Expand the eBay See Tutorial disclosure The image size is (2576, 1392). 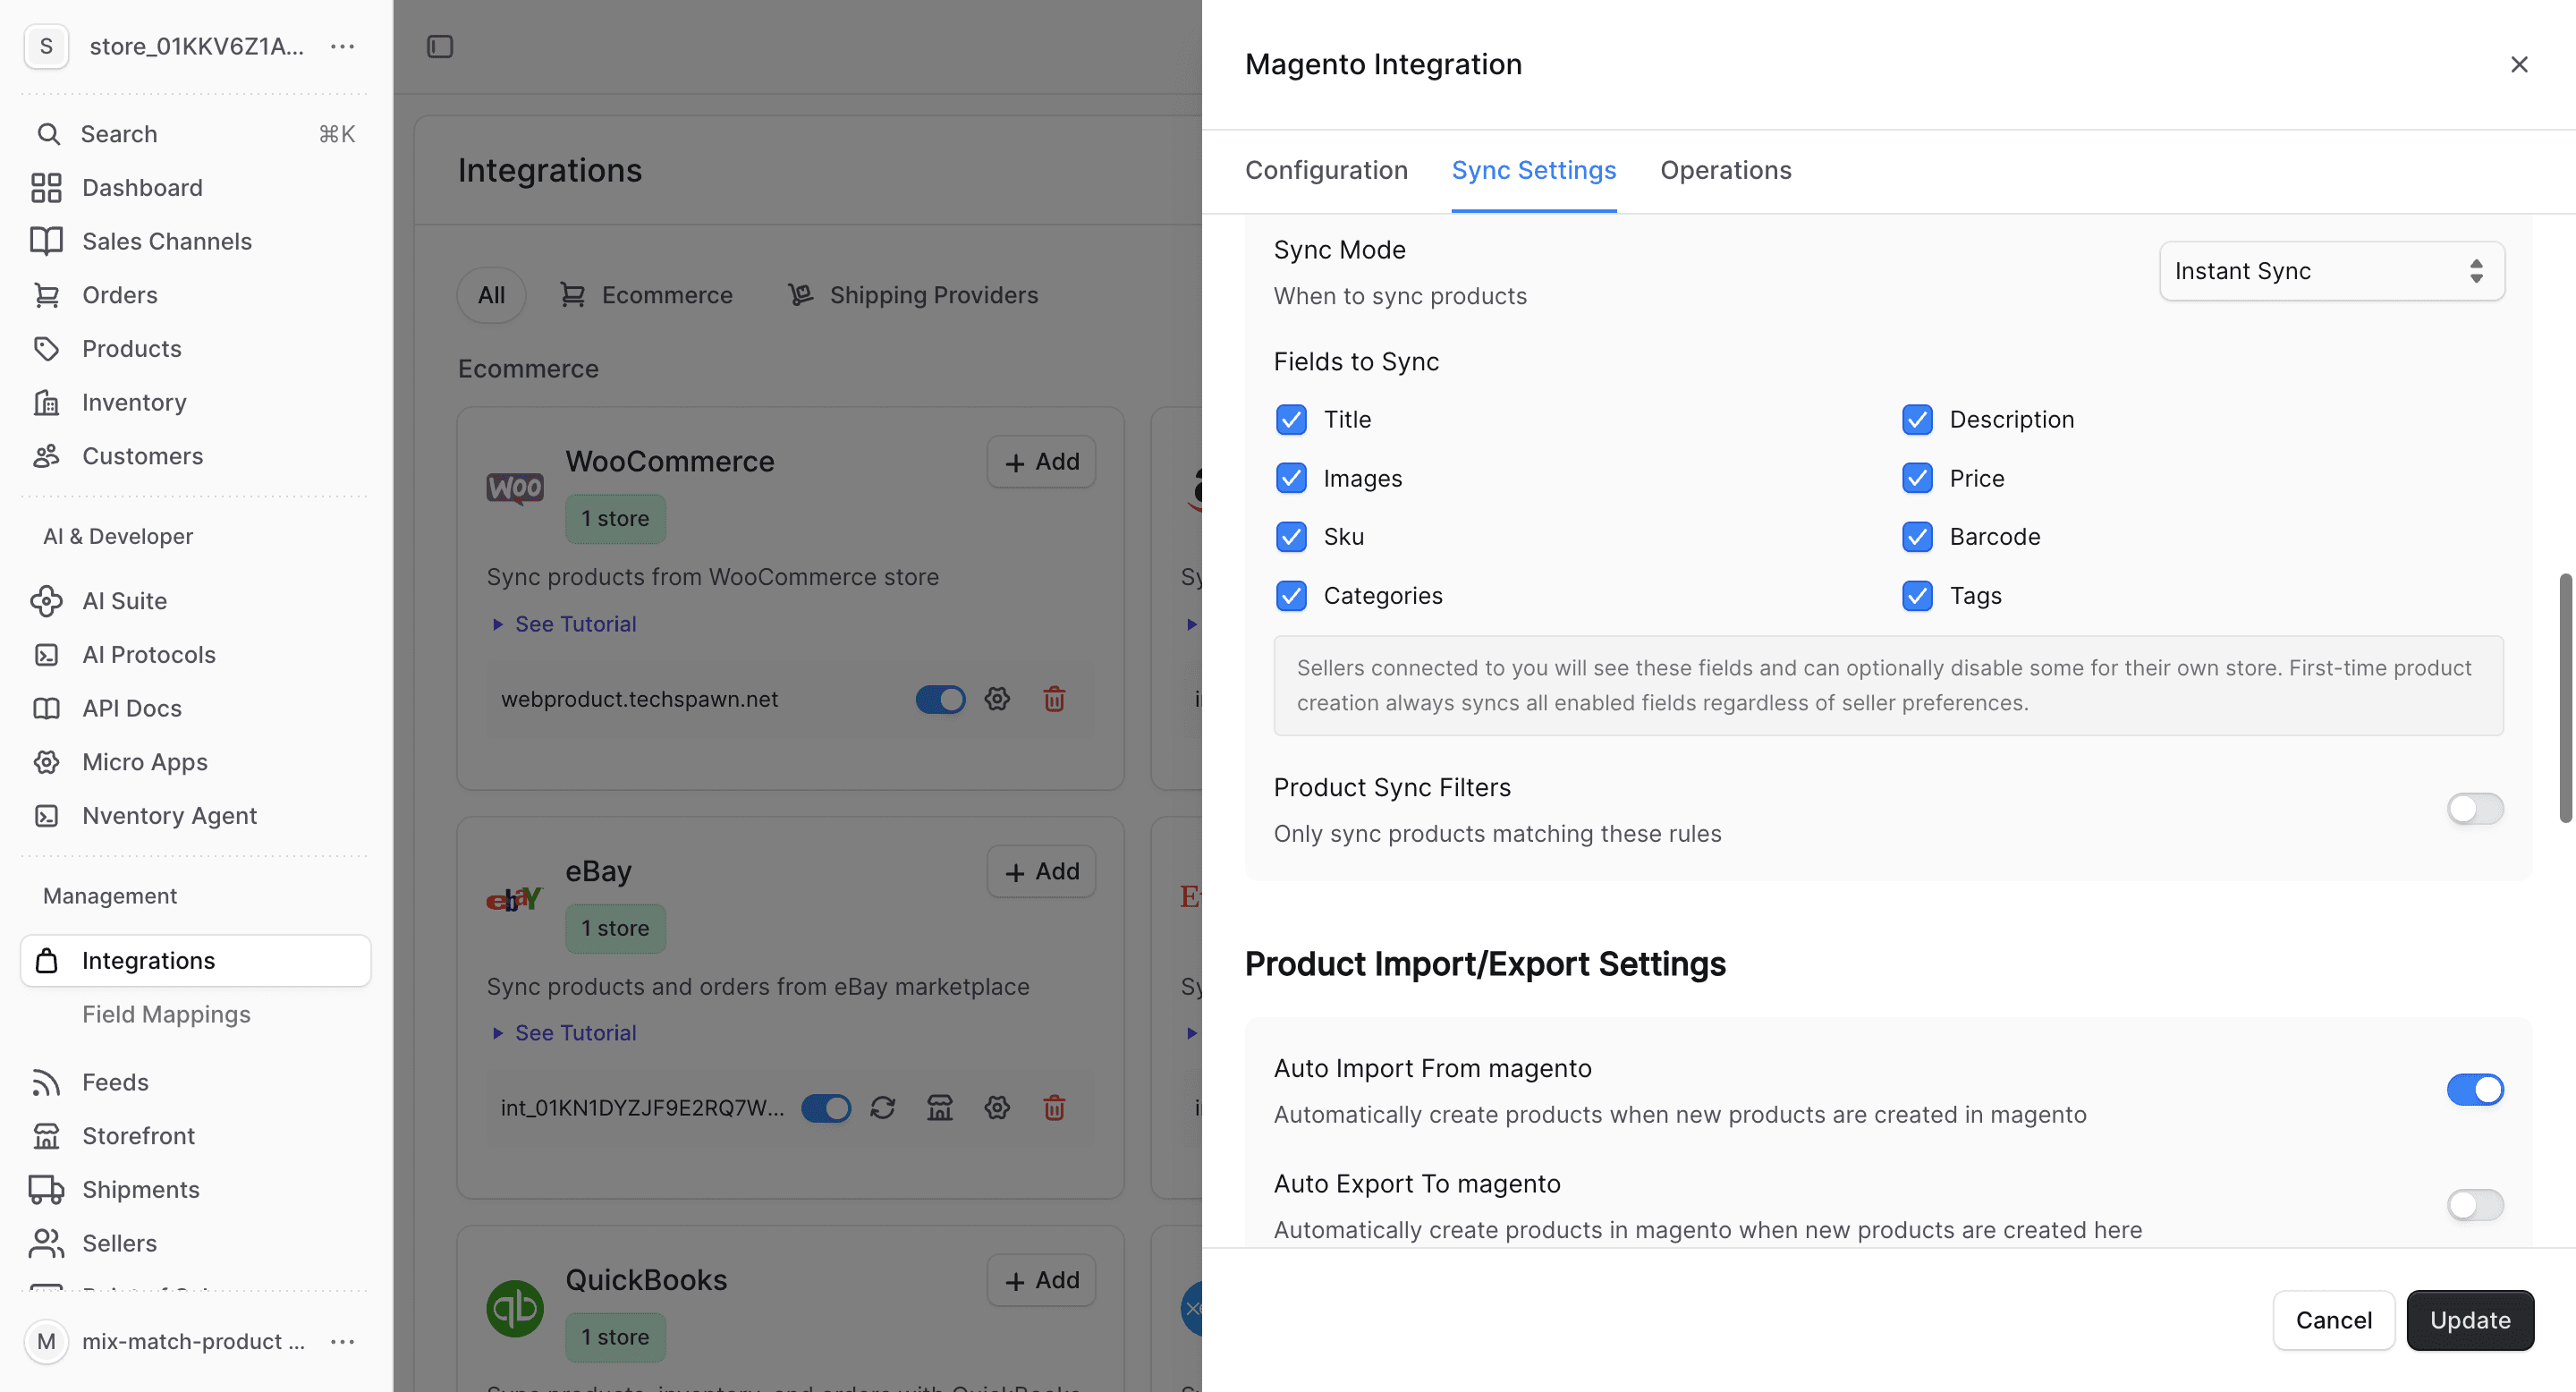[566, 1033]
